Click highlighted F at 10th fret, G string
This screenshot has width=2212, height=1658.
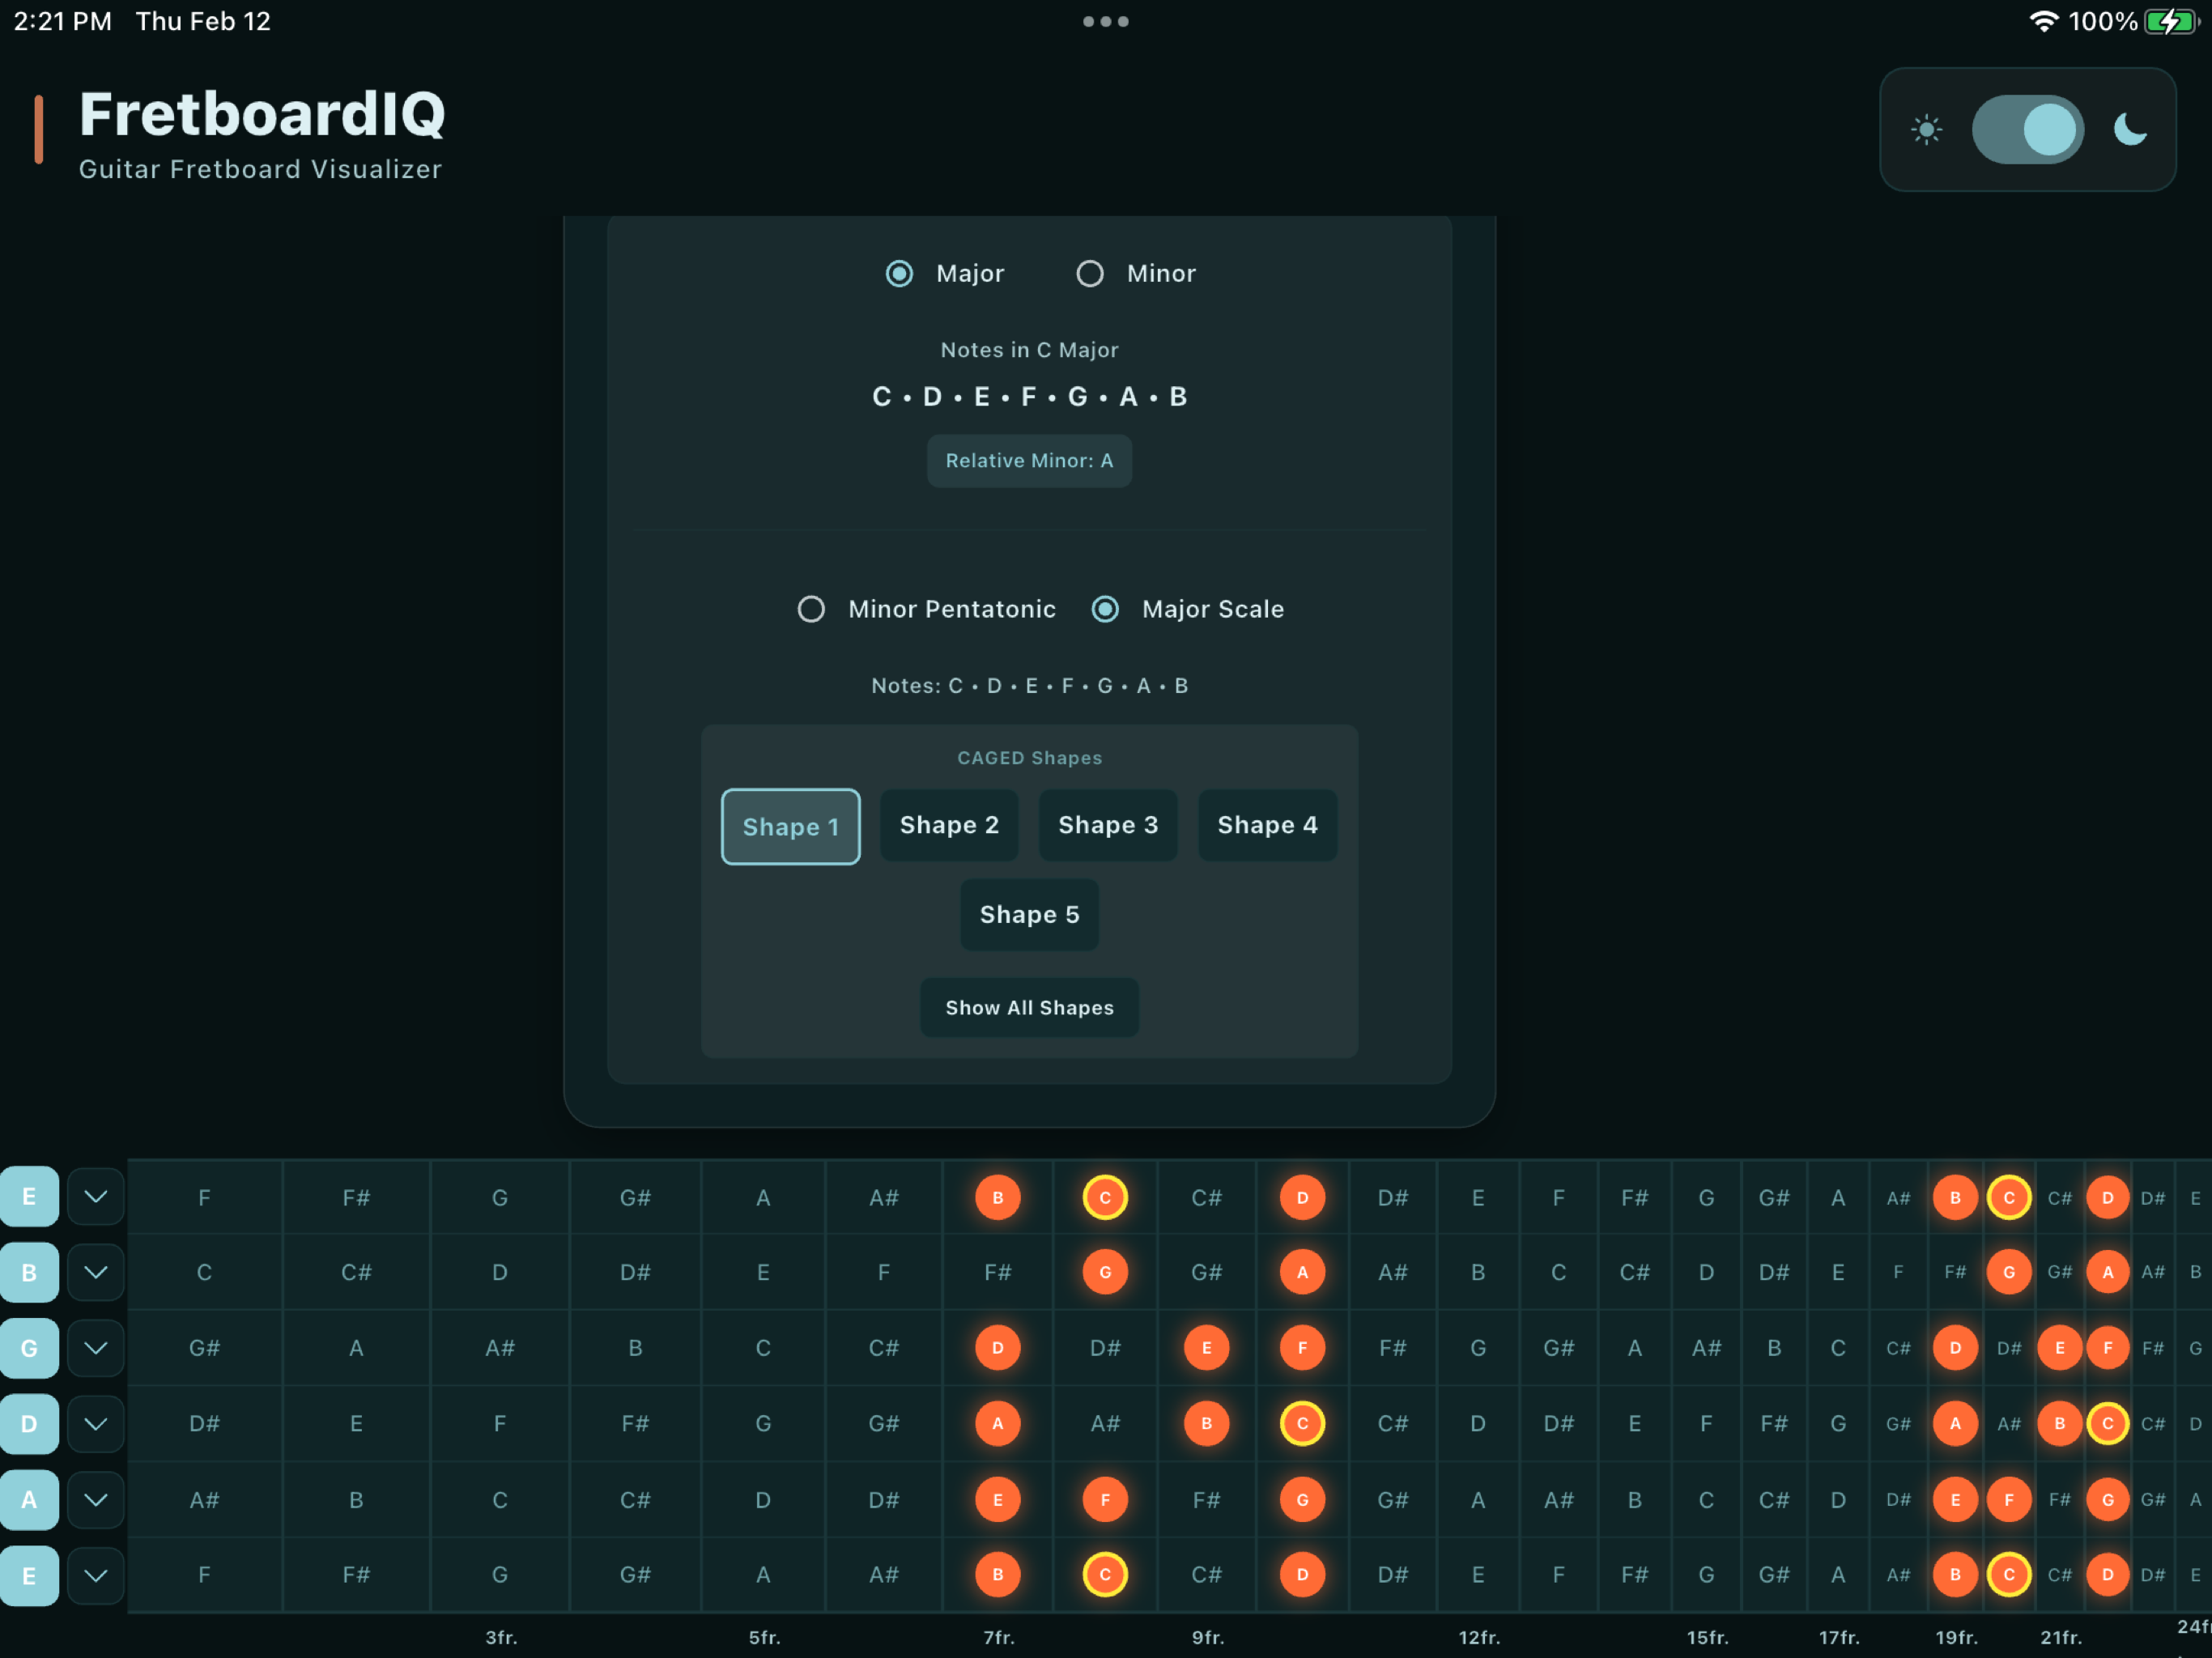[x=1302, y=1348]
